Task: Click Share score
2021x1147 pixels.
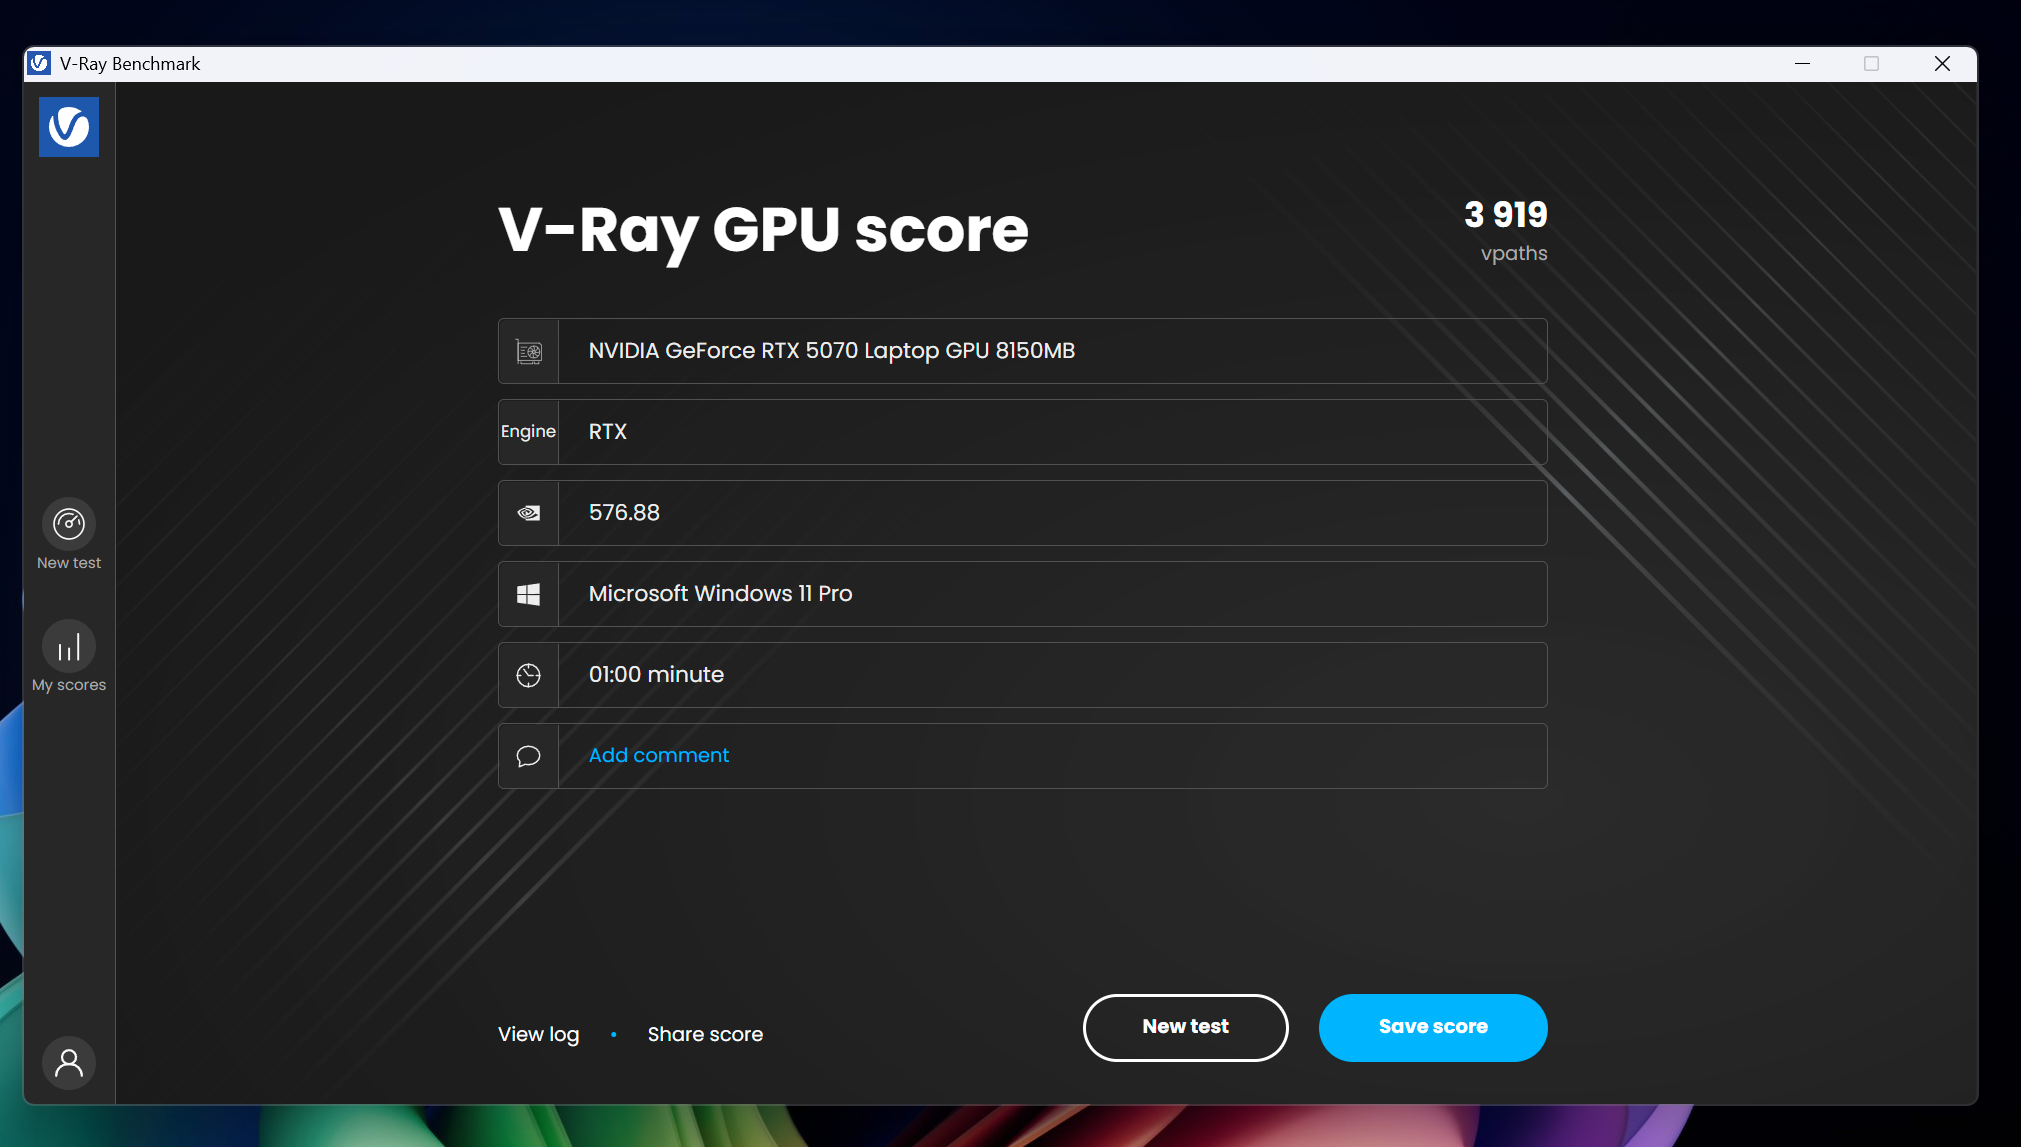Action: point(705,1034)
